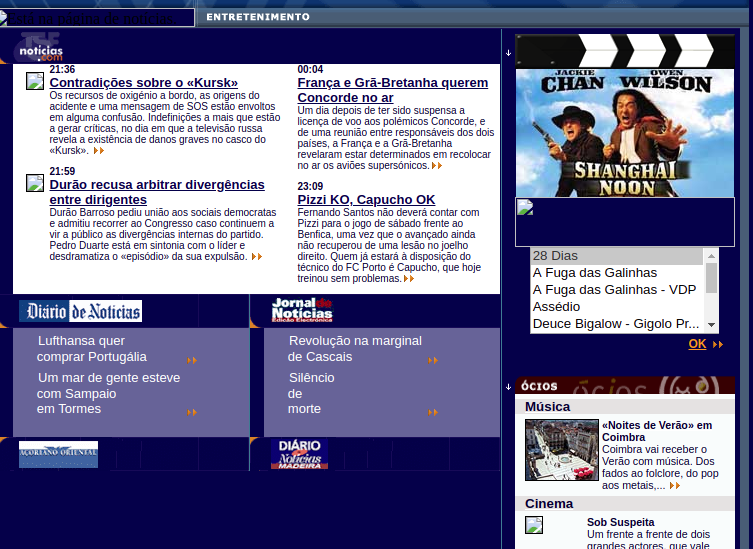Open the TSF noticias.com logo
Image resolution: width=753 pixels, height=549 pixels.
(41, 48)
